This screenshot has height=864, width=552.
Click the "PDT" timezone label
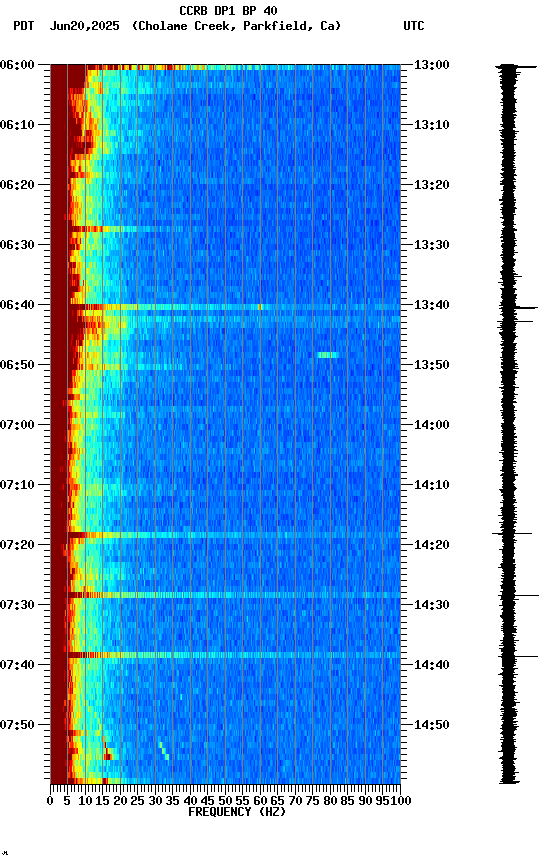tap(24, 26)
